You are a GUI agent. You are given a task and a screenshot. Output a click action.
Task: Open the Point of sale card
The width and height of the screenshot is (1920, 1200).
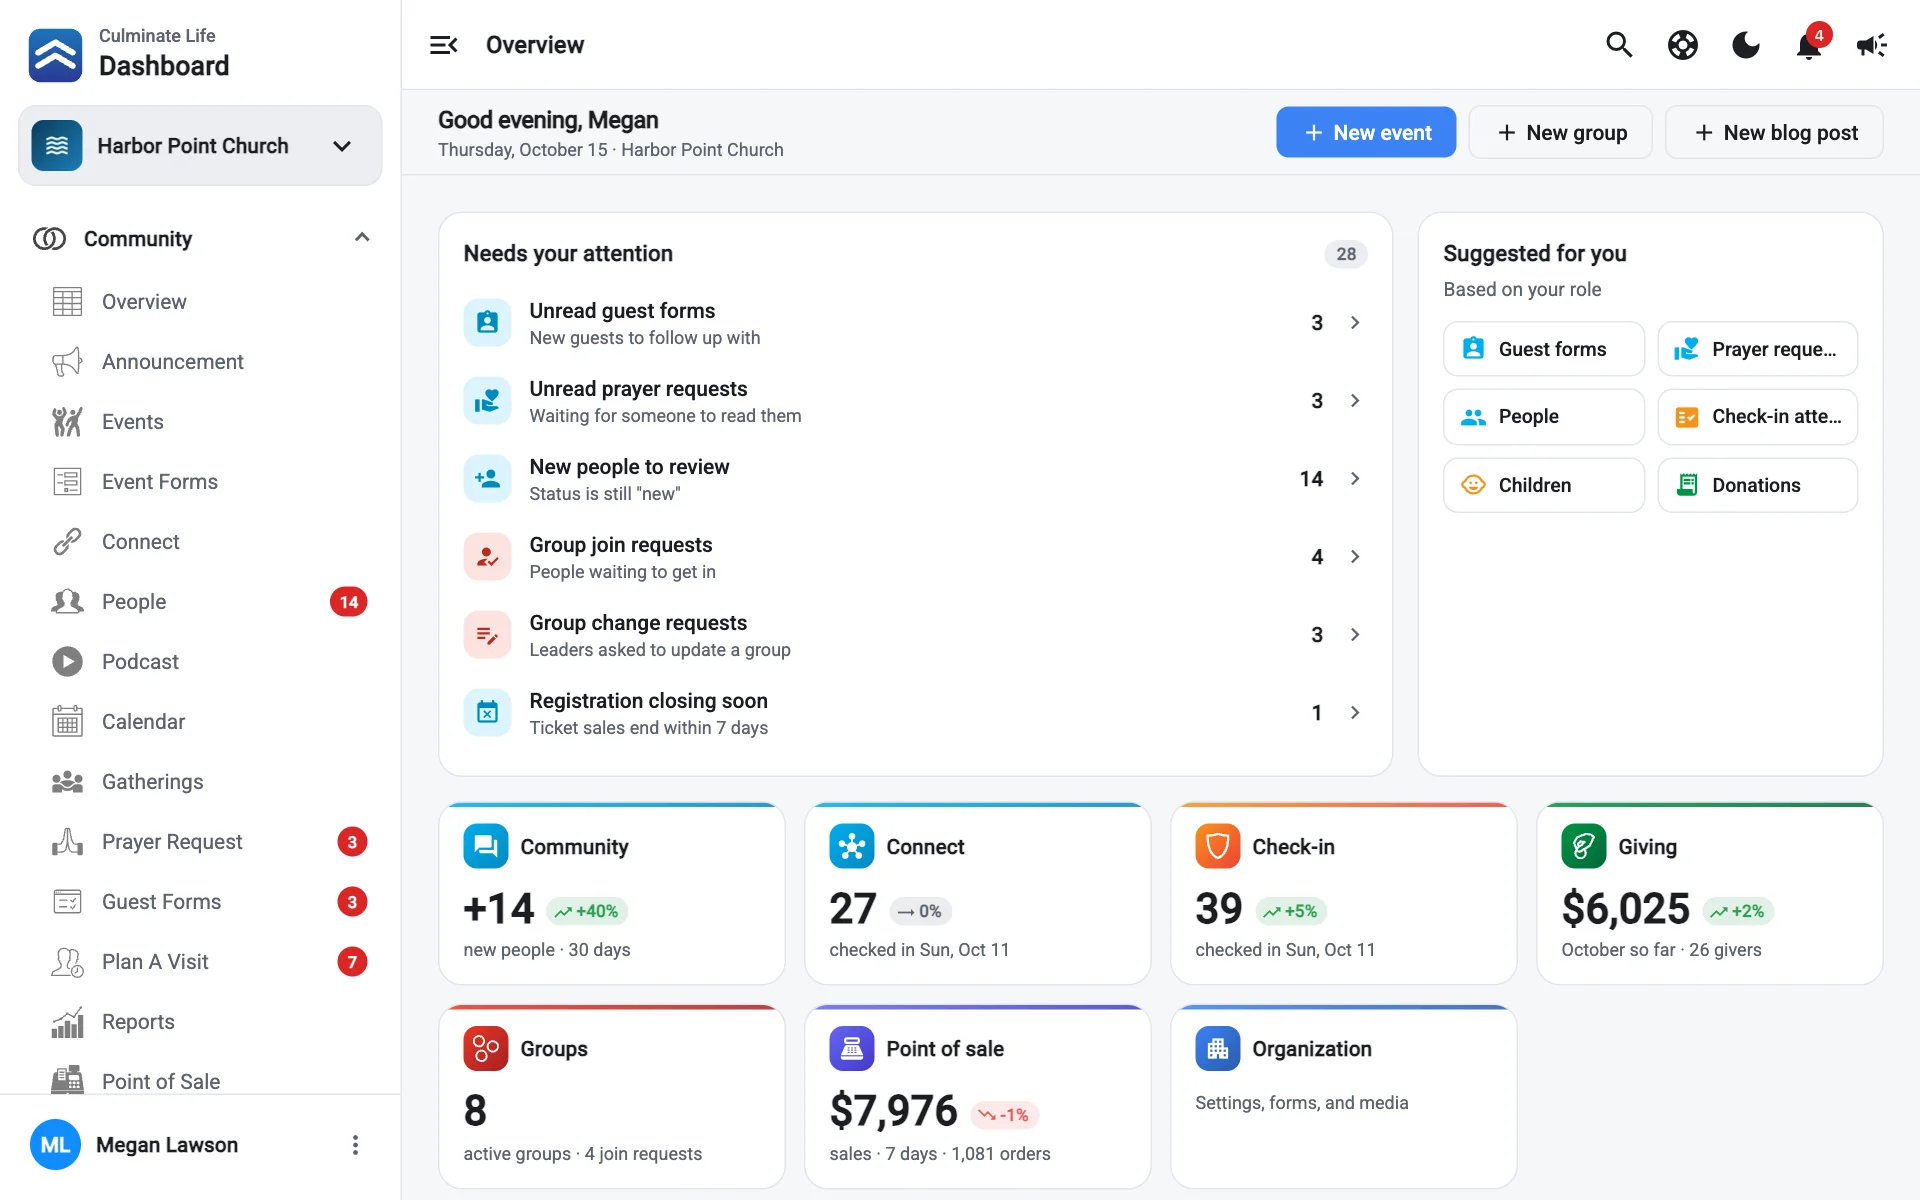978,1097
